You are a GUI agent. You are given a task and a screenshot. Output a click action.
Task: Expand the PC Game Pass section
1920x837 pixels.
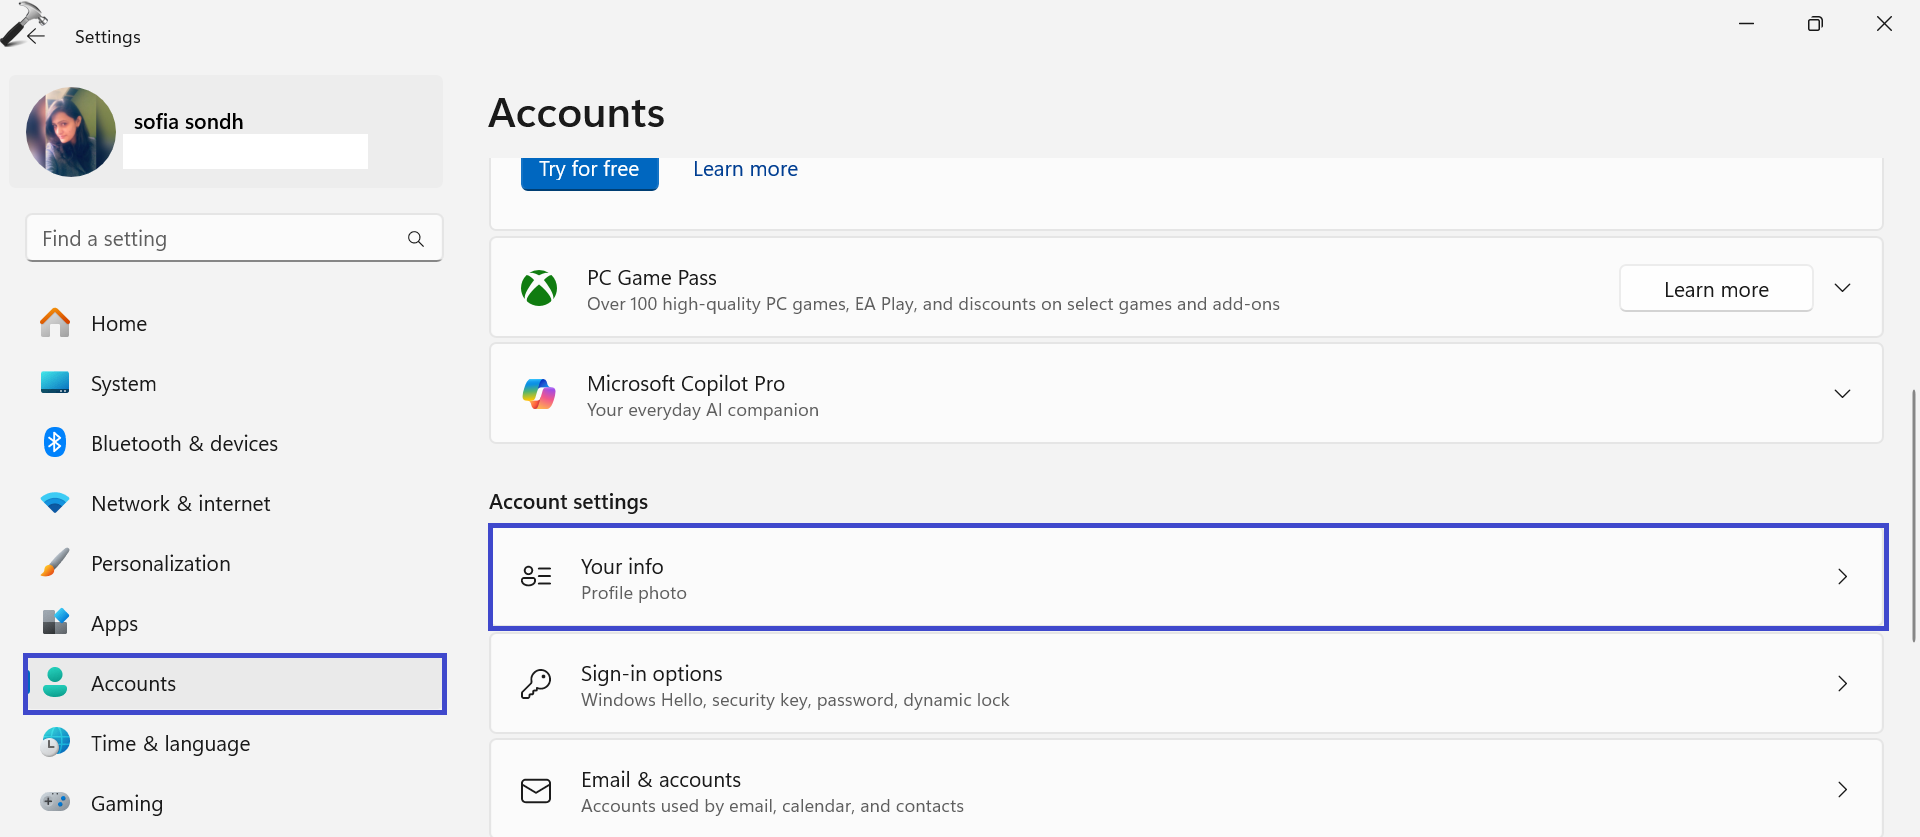pos(1842,288)
